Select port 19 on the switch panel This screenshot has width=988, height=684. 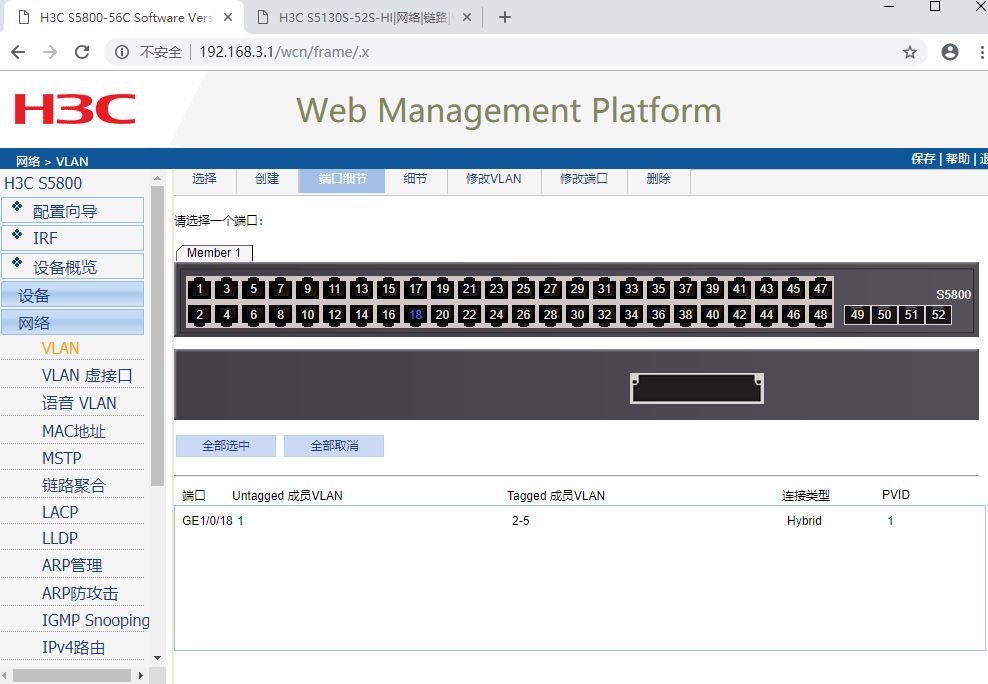[443, 288]
